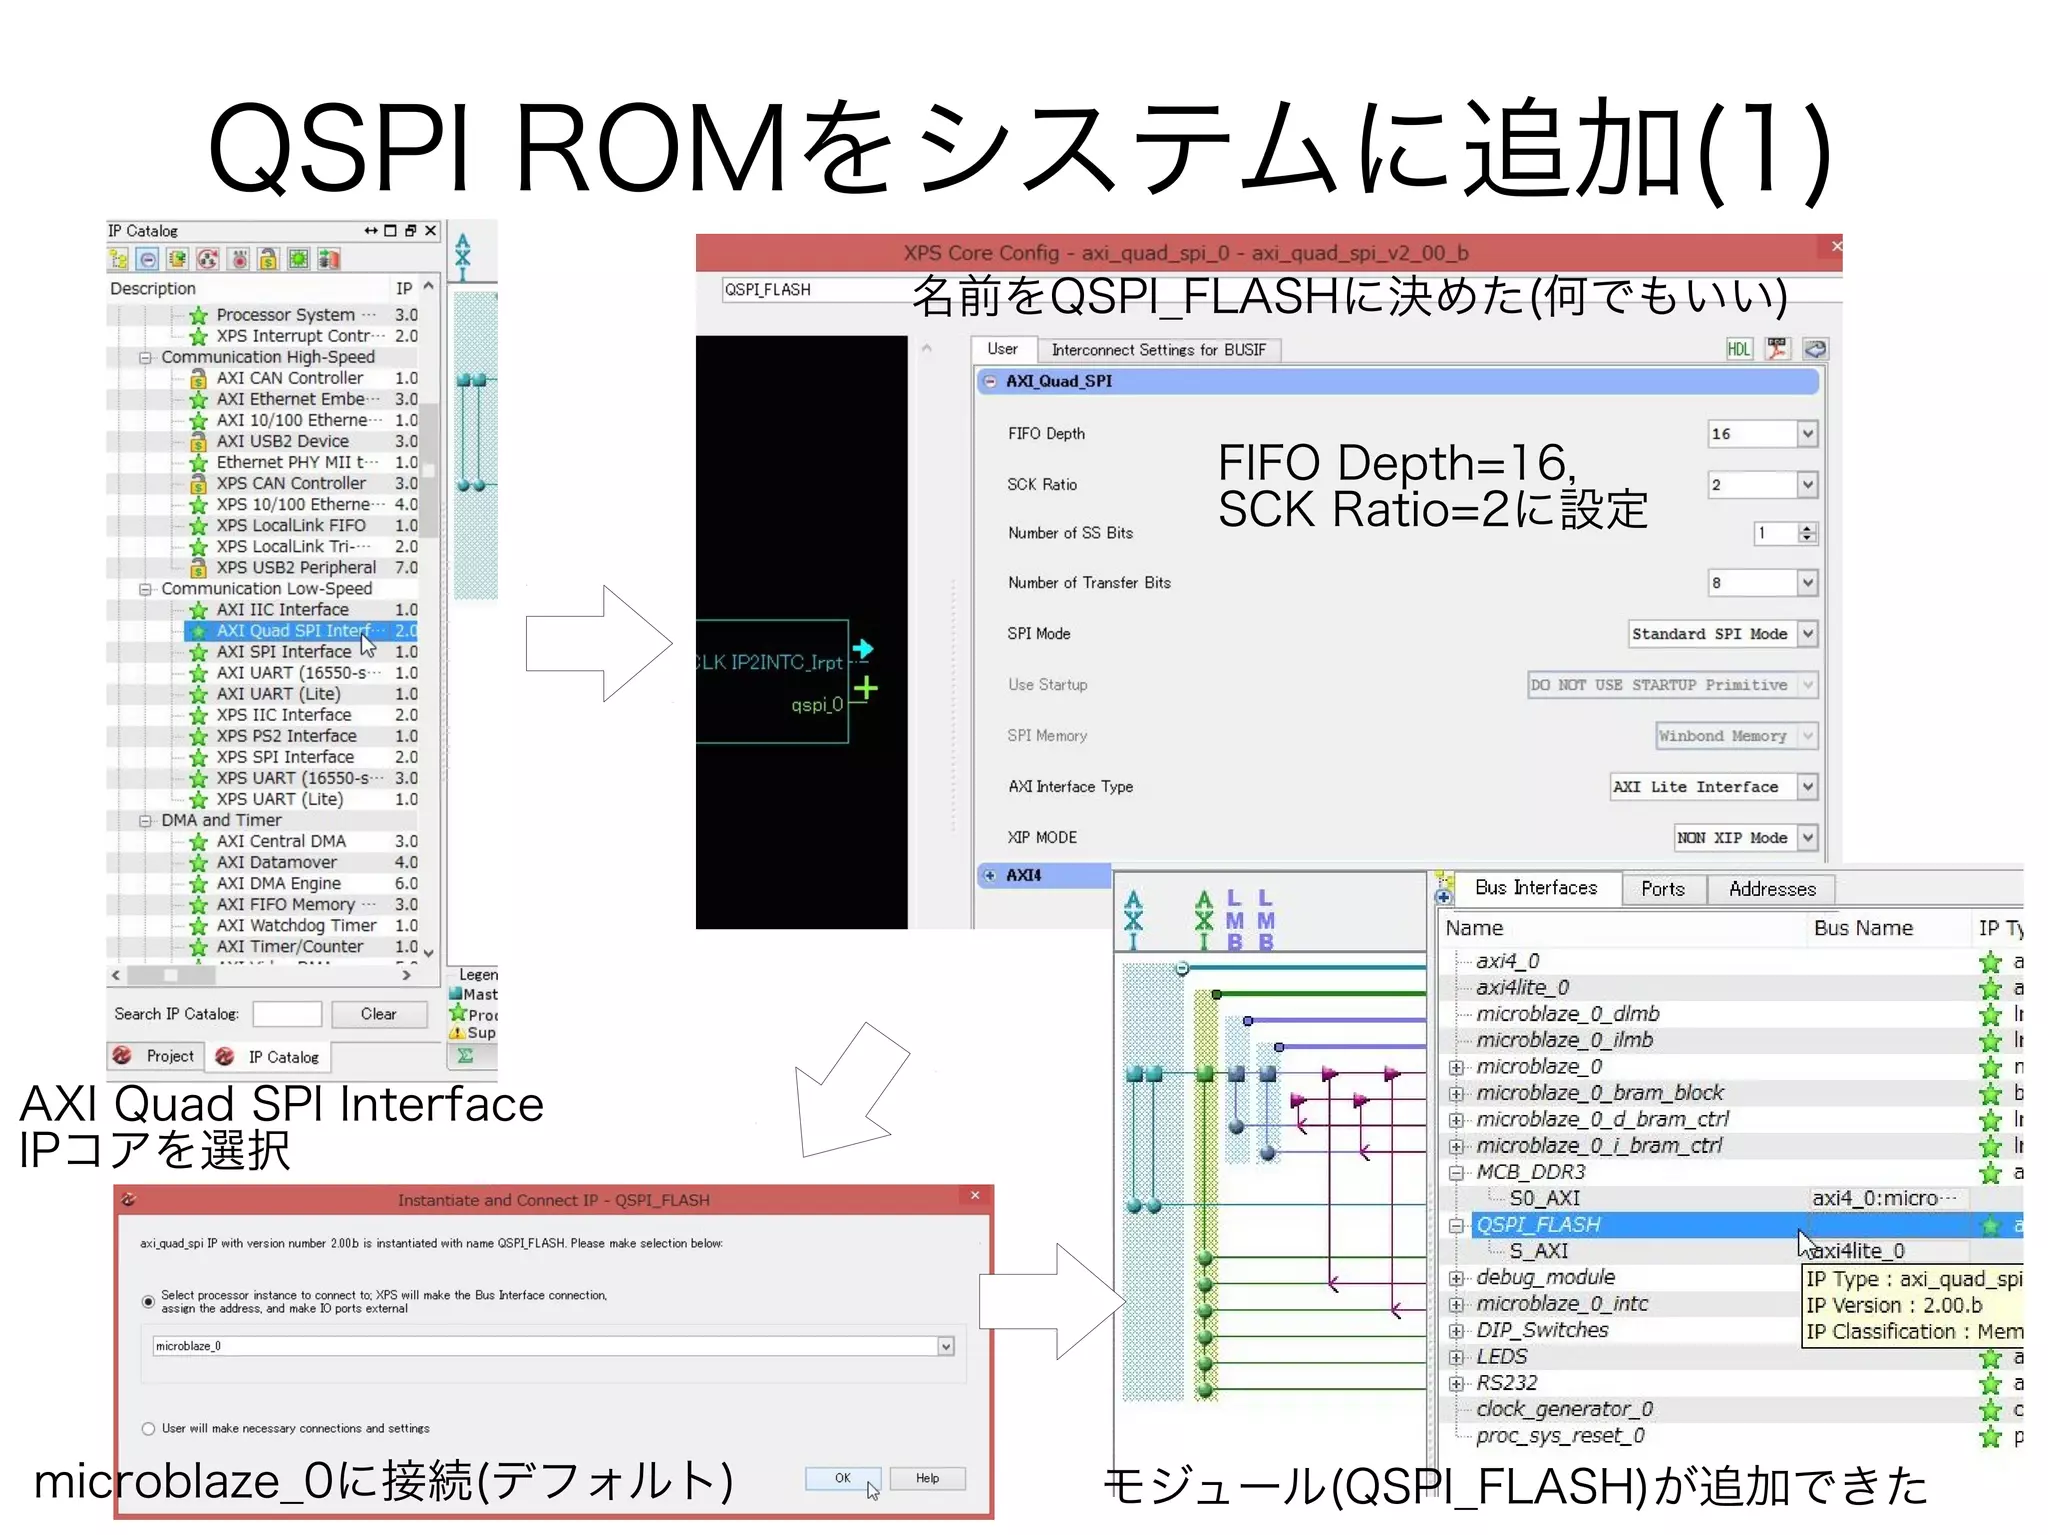Switch to the User tab
This screenshot has height=1535, width=2048.
[1003, 349]
